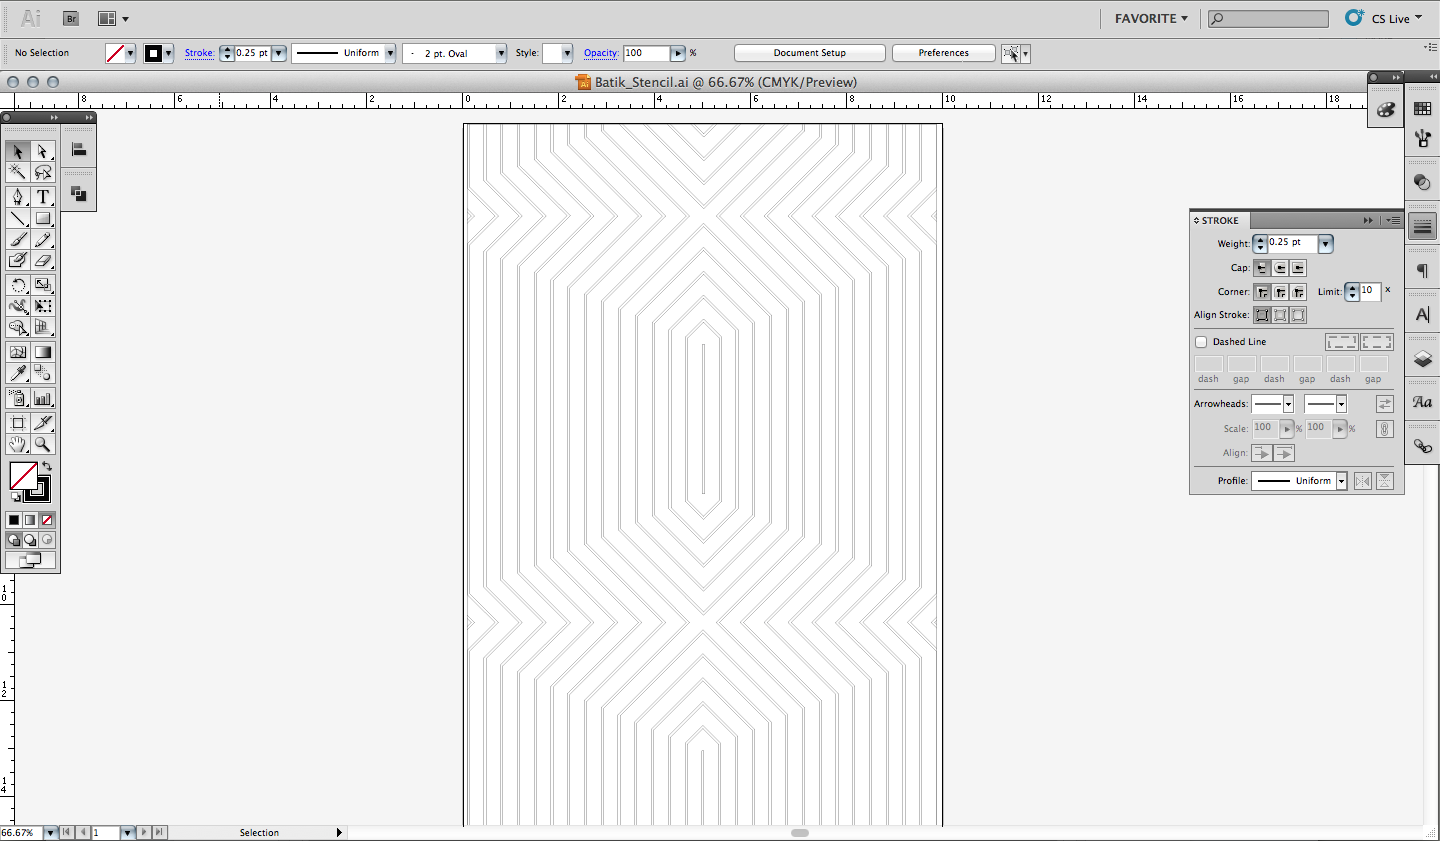1440x841 pixels.
Task: Select the Gradient tool
Action: point(43,352)
